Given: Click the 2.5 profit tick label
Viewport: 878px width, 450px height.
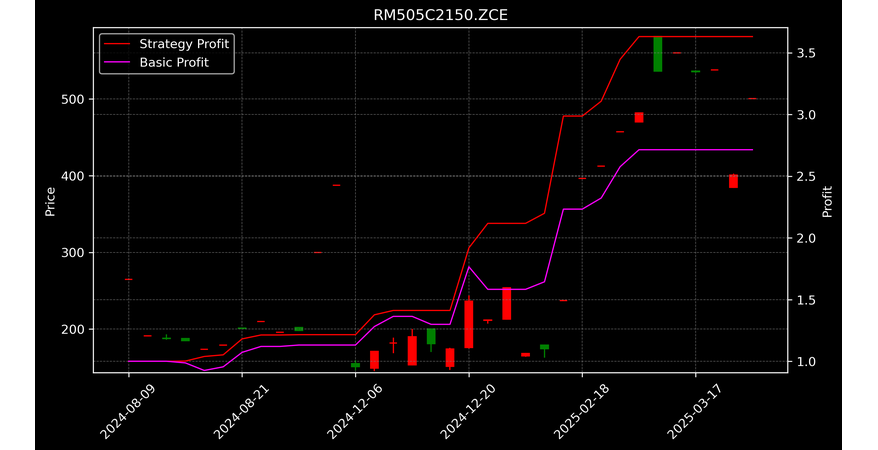Looking at the screenshot, I should [x=804, y=176].
